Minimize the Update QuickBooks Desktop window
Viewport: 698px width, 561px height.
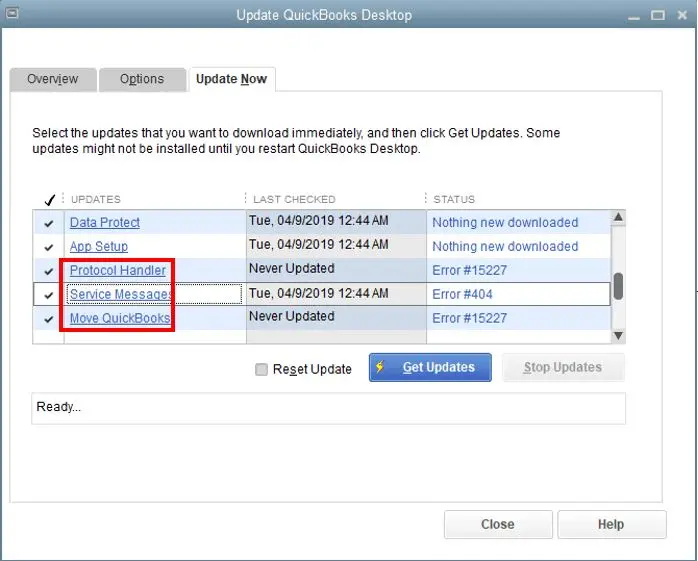coord(634,16)
